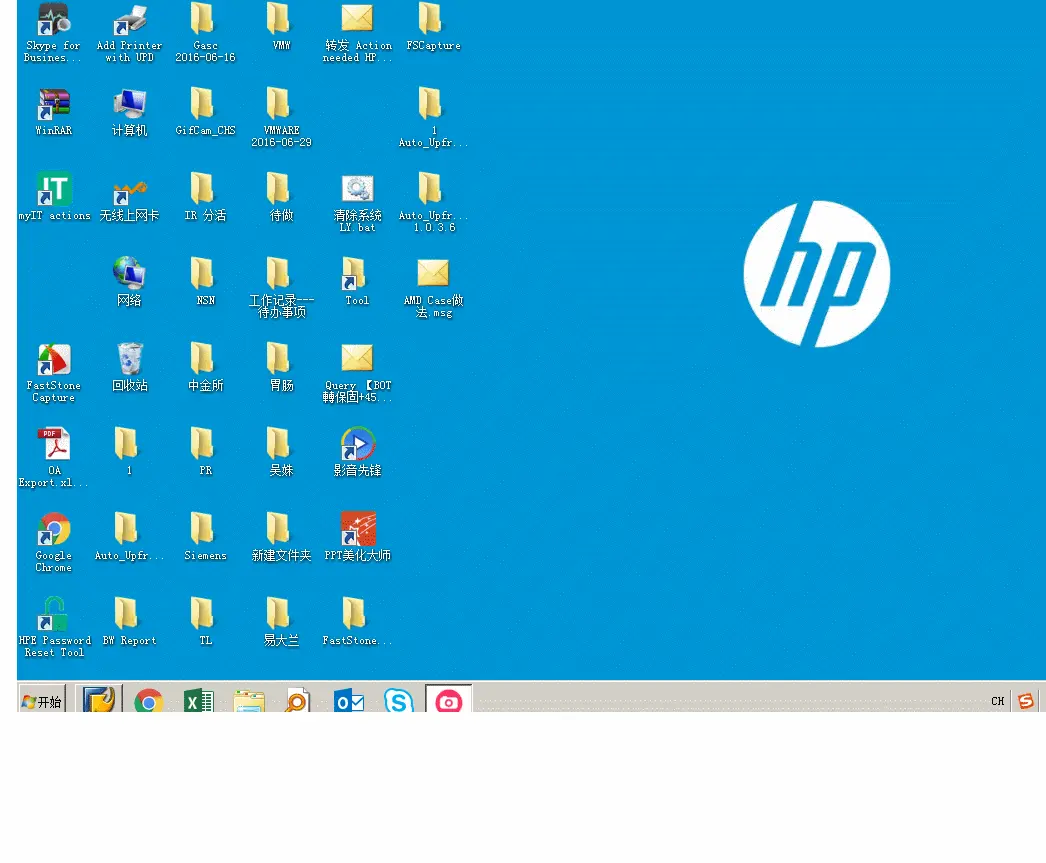The height and width of the screenshot is (863, 1046).
Task: Open Add Printer with UPD shortcut
Action: point(129,32)
